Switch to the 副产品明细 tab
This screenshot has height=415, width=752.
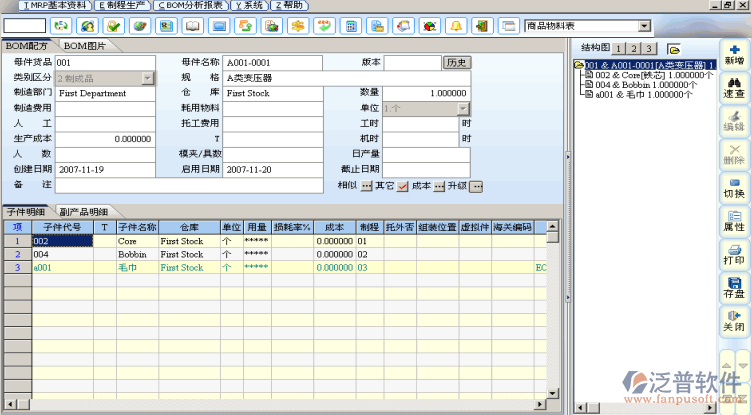pos(83,212)
